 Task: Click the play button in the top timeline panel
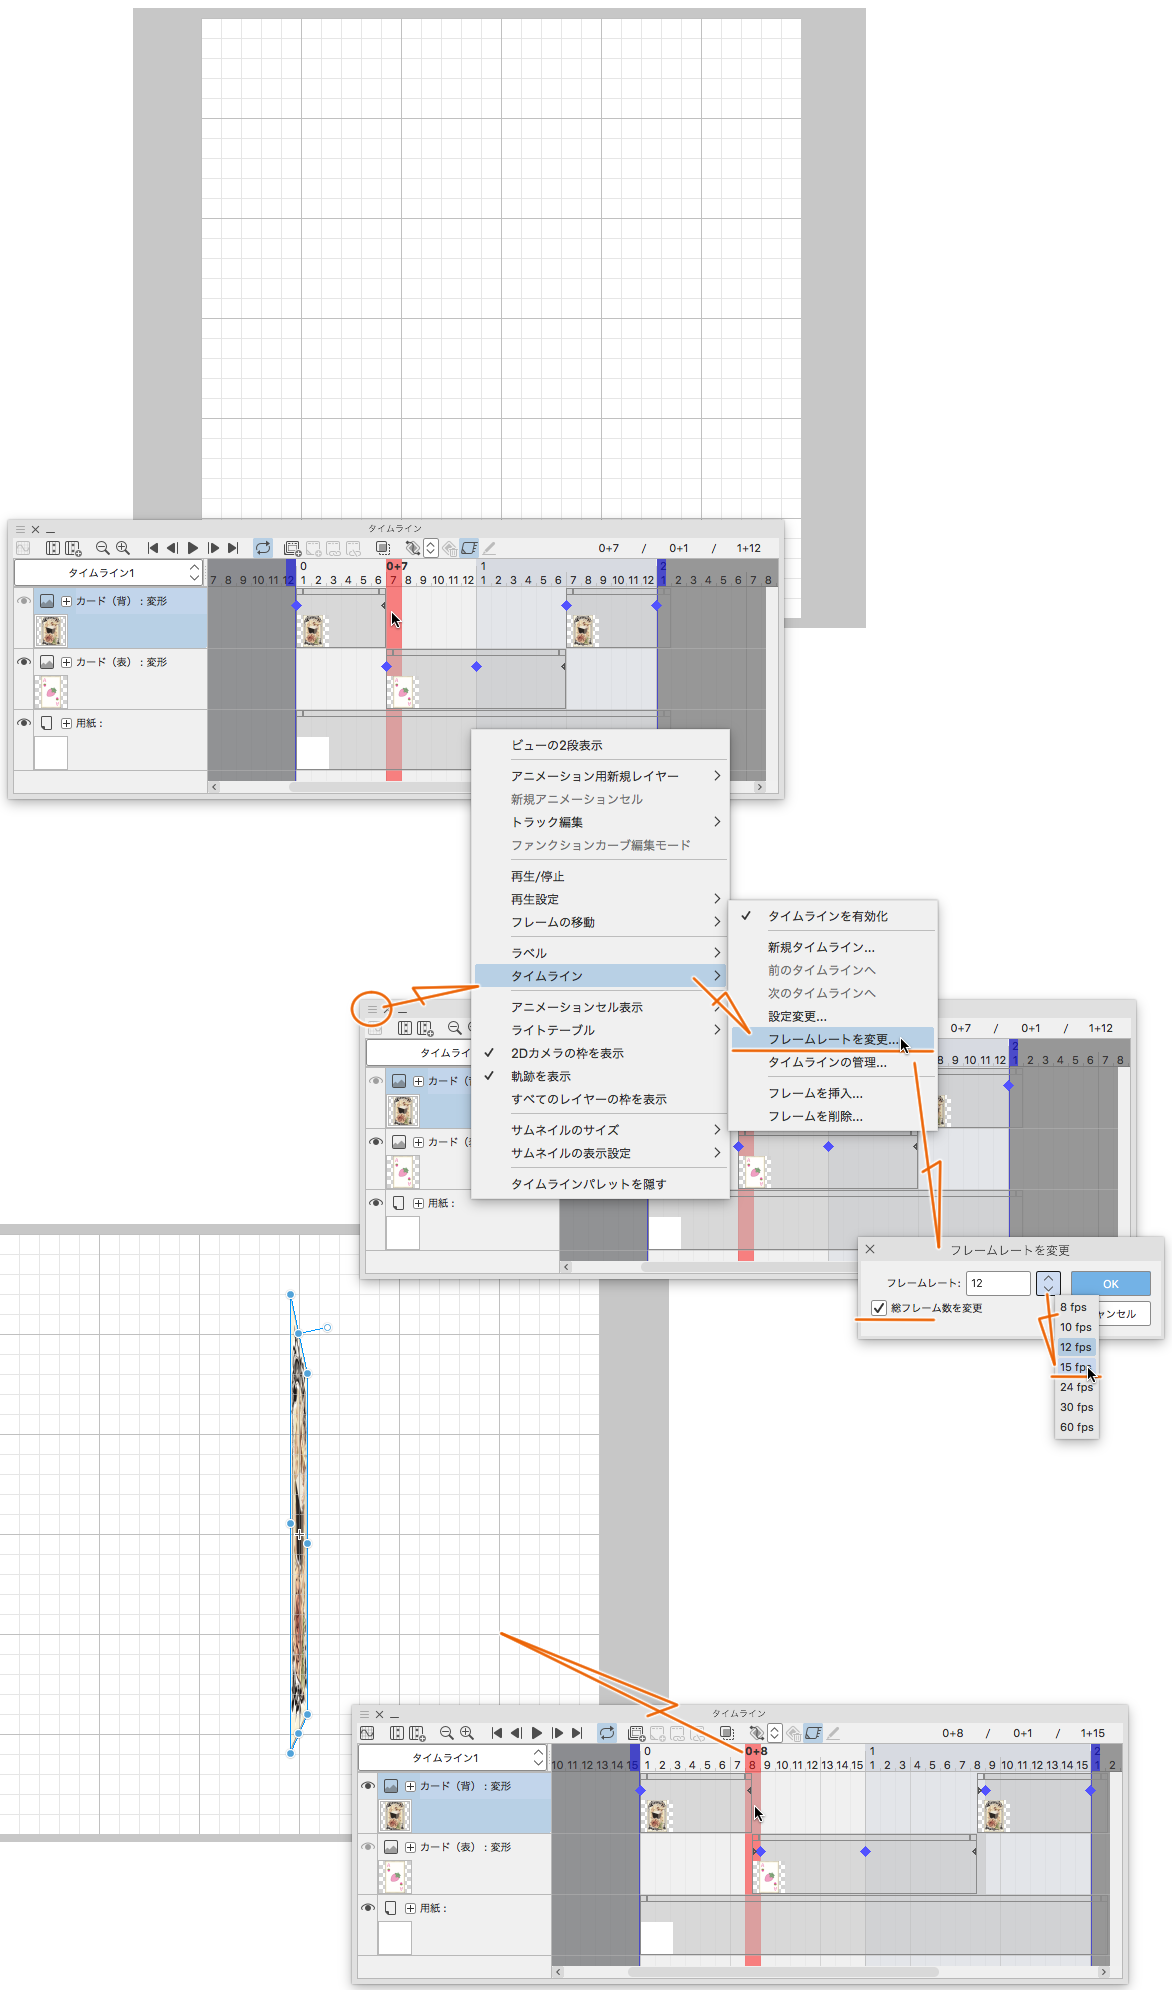click(x=193, y=548)
